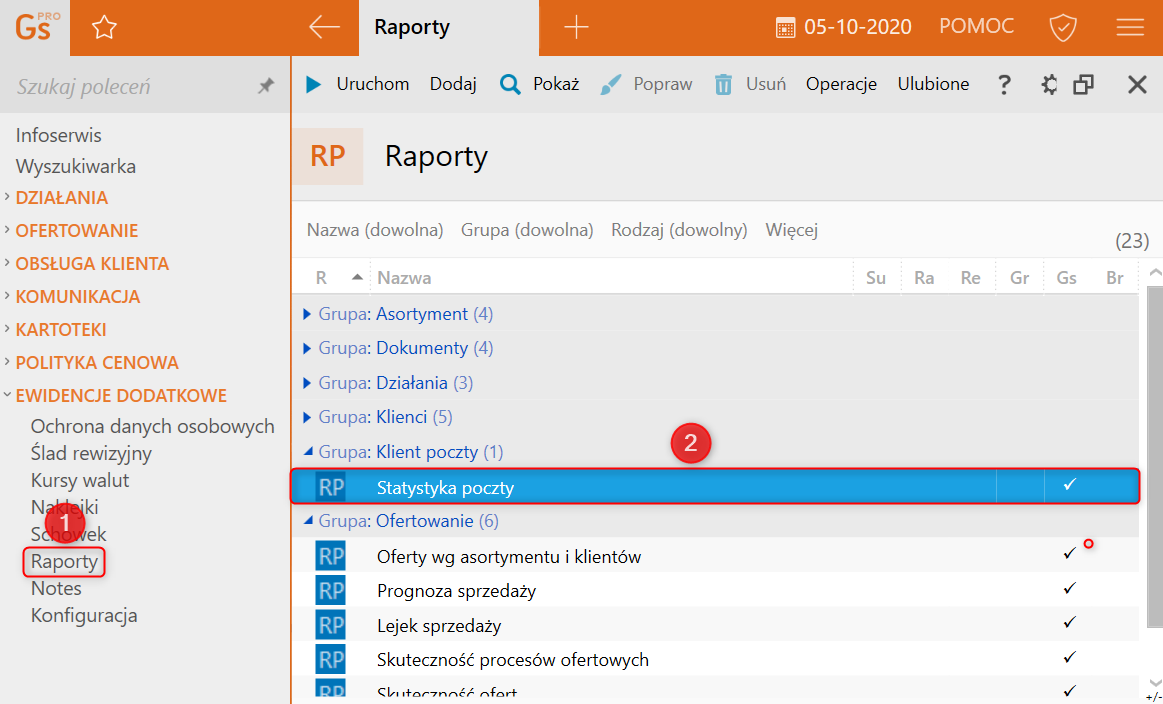Expand the DZIAŁANIA sidebar section
Viewport: 1163px width, 704px height.
point(7,197)
